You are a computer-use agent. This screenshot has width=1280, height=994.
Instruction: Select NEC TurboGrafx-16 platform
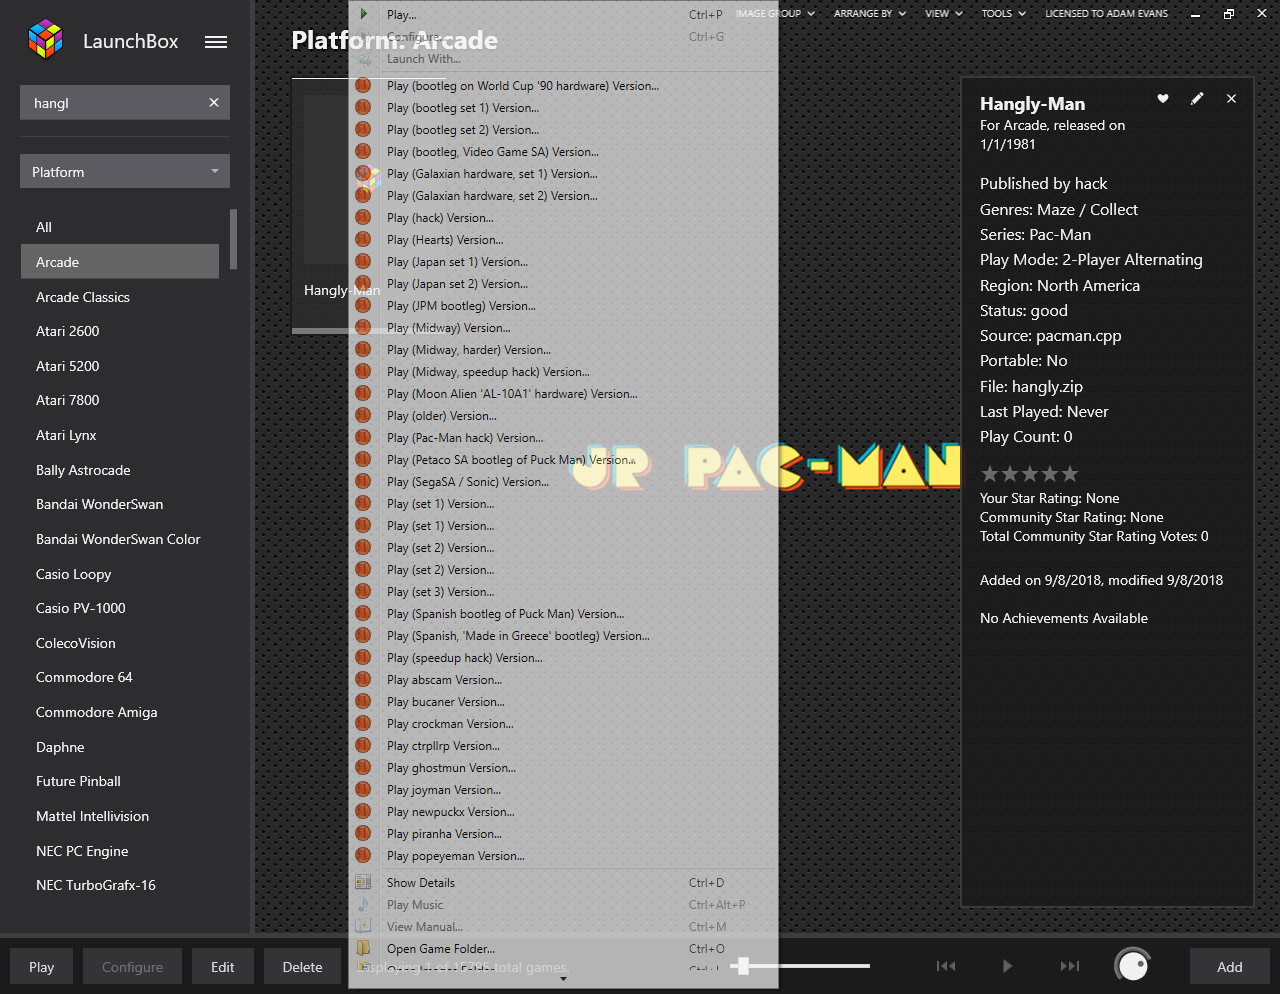(x=120, y=885)
